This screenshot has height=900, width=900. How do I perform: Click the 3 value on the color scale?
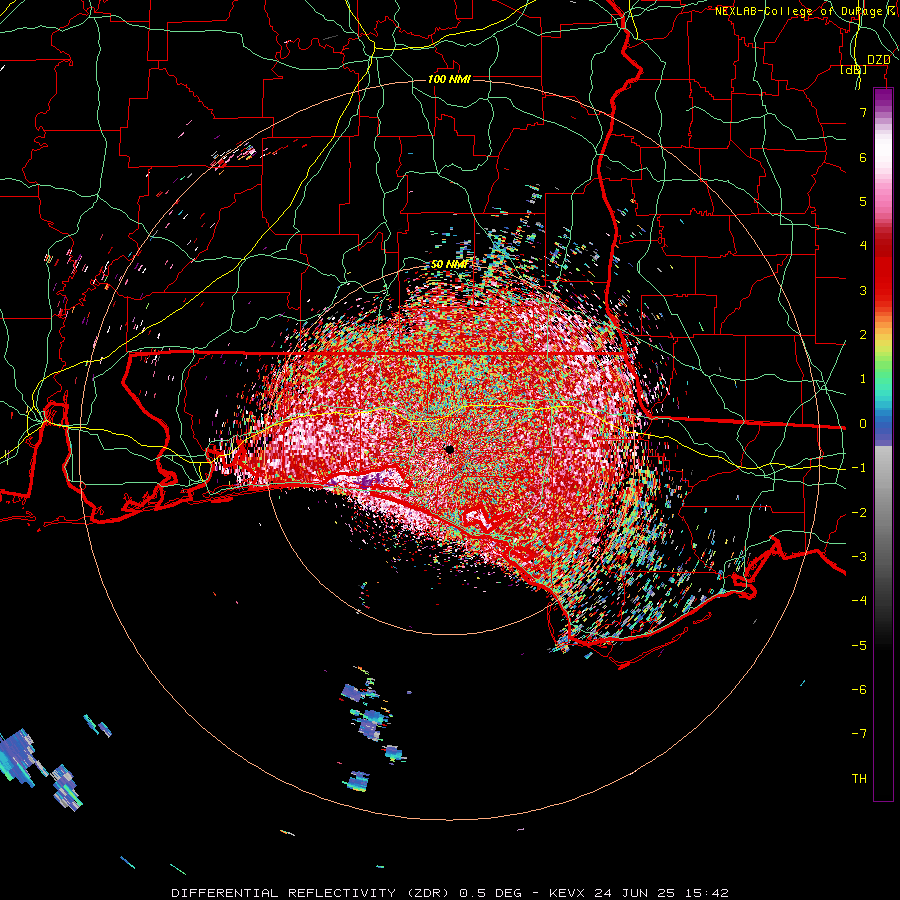(x=863, y=290)
